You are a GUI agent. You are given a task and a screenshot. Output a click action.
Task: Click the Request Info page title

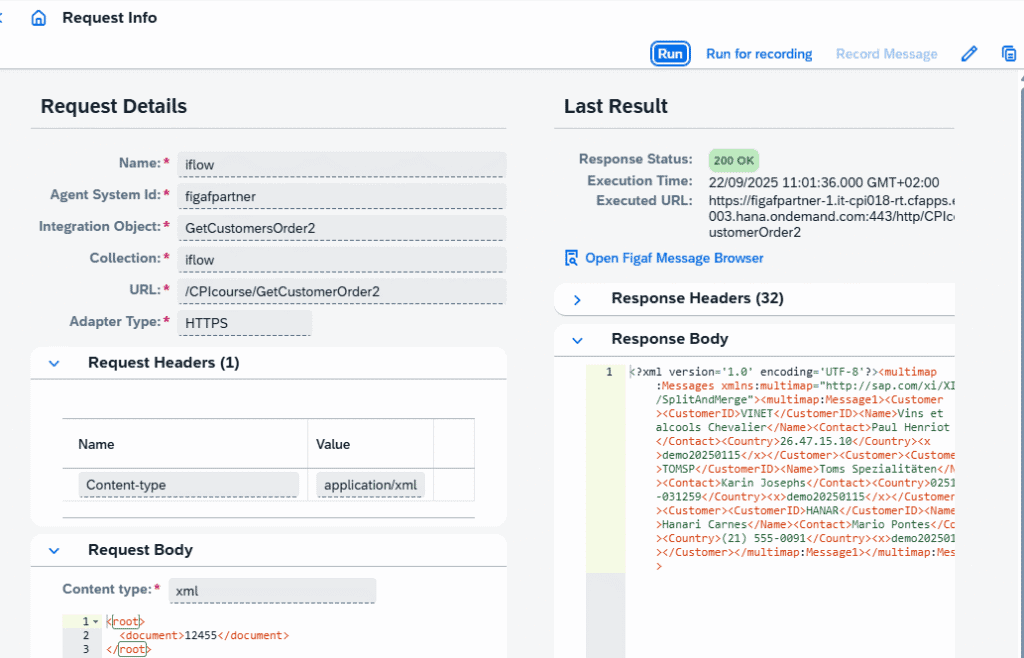[110, 18]
